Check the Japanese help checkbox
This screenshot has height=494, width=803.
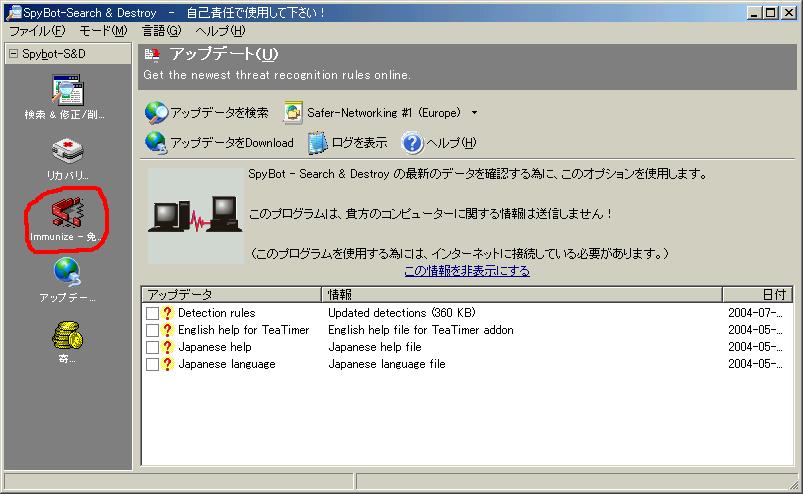[152, 347]
